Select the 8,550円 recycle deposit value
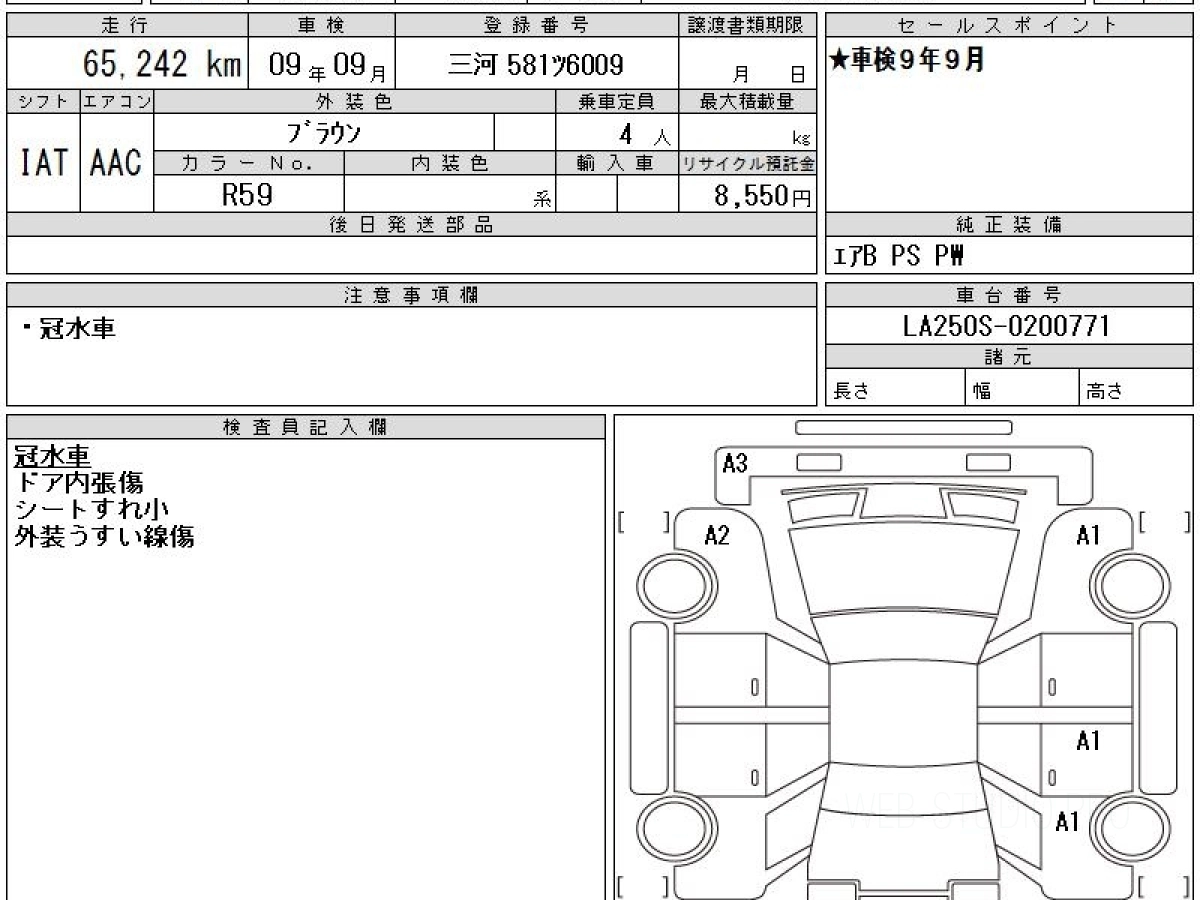Viewport: 1200px width, 900px height. (x=763, y=196)
